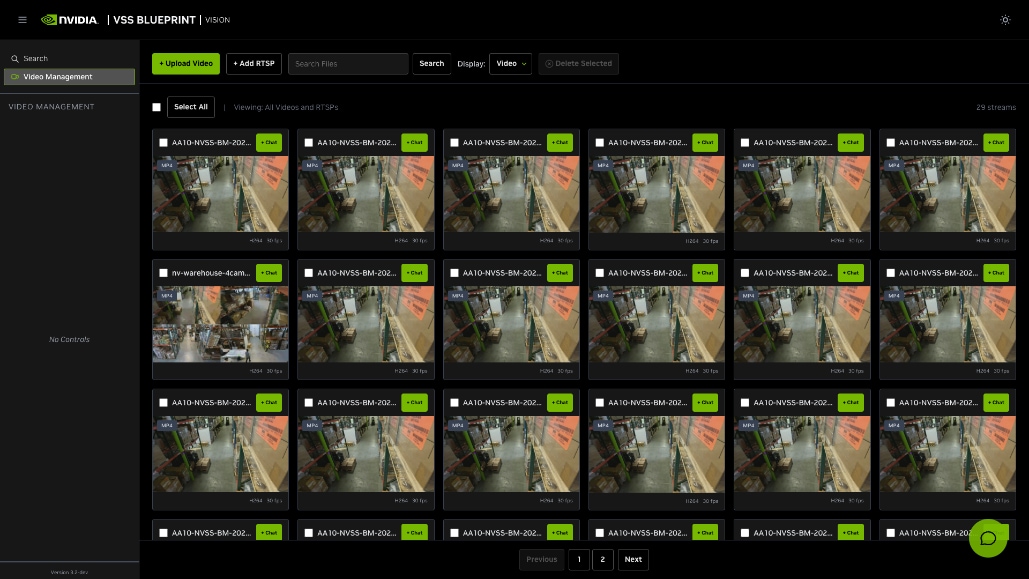The width and height of the screenshot is (1029, 579).
Task: Click the Next page button
Action: click(x=633, y=559)
